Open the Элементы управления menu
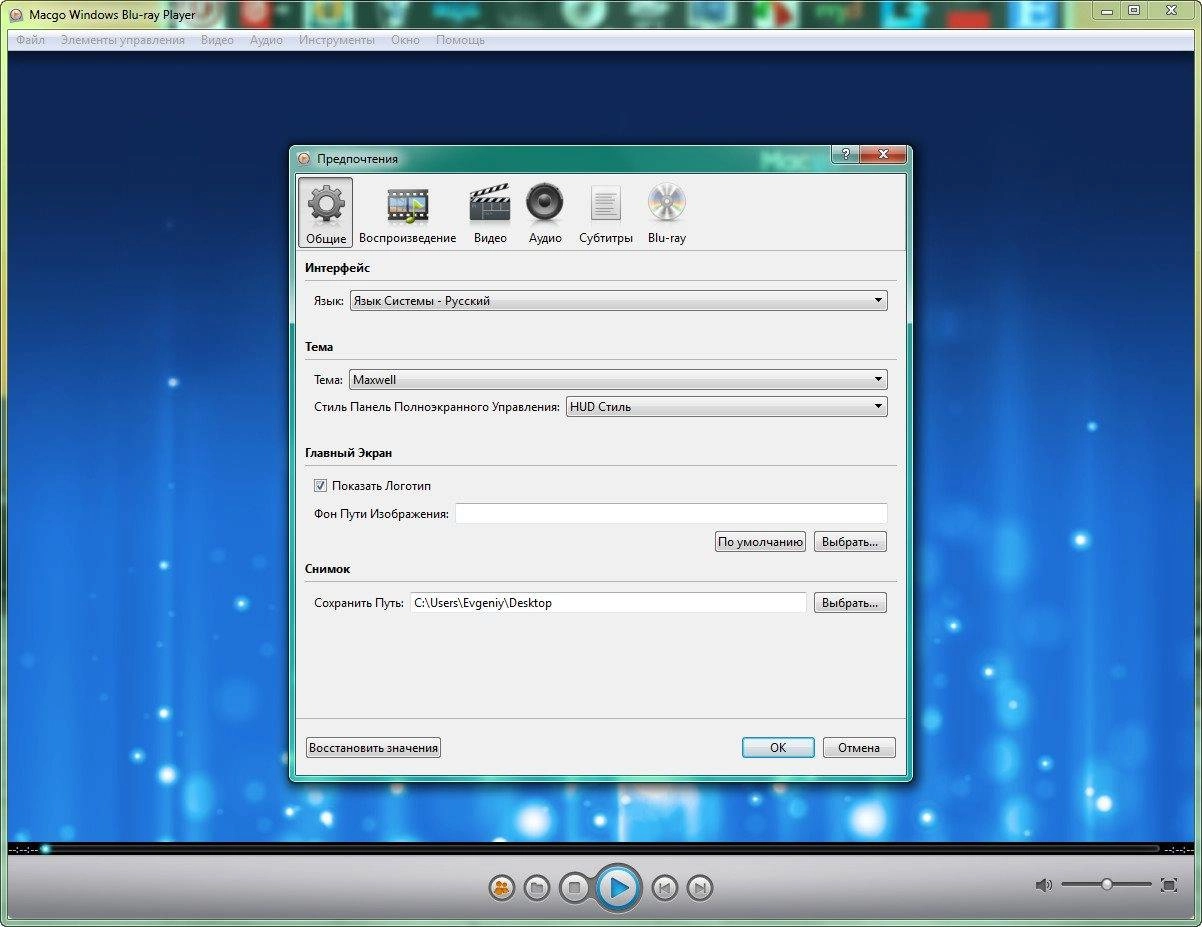The image size is (1202, 927). point(122,40)
